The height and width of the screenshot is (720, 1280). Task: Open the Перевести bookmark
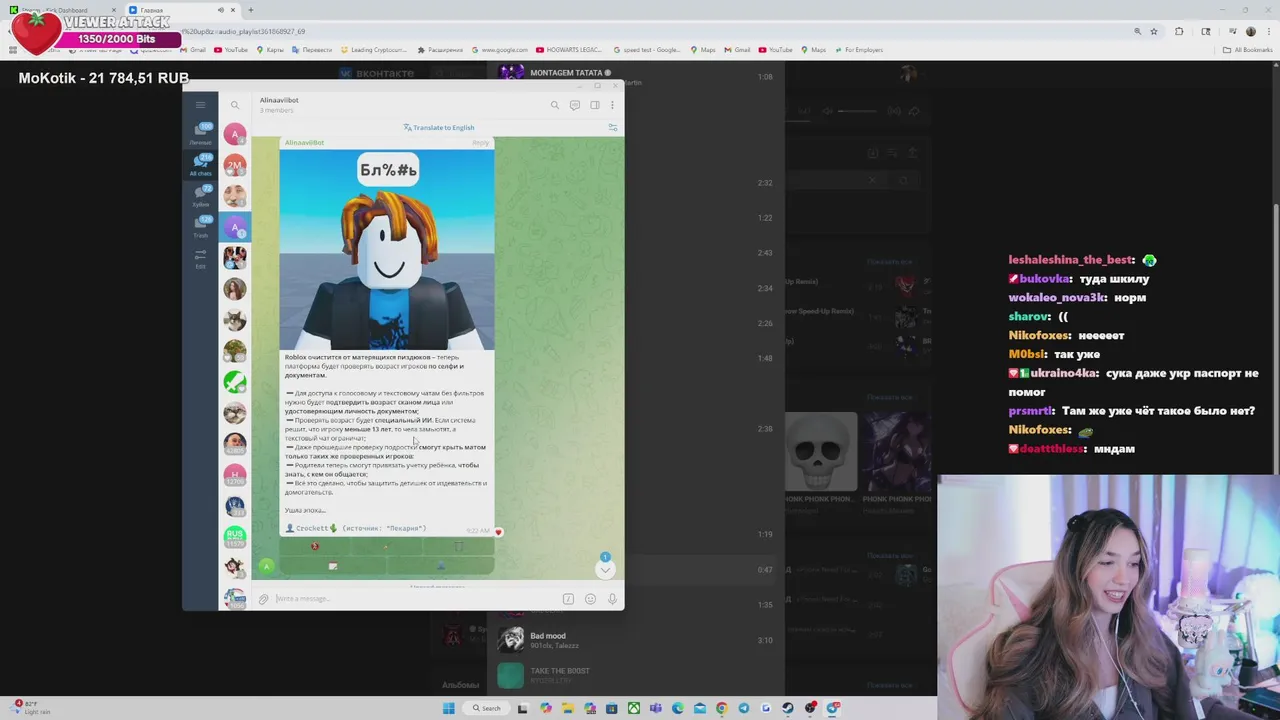coord(311,49)
